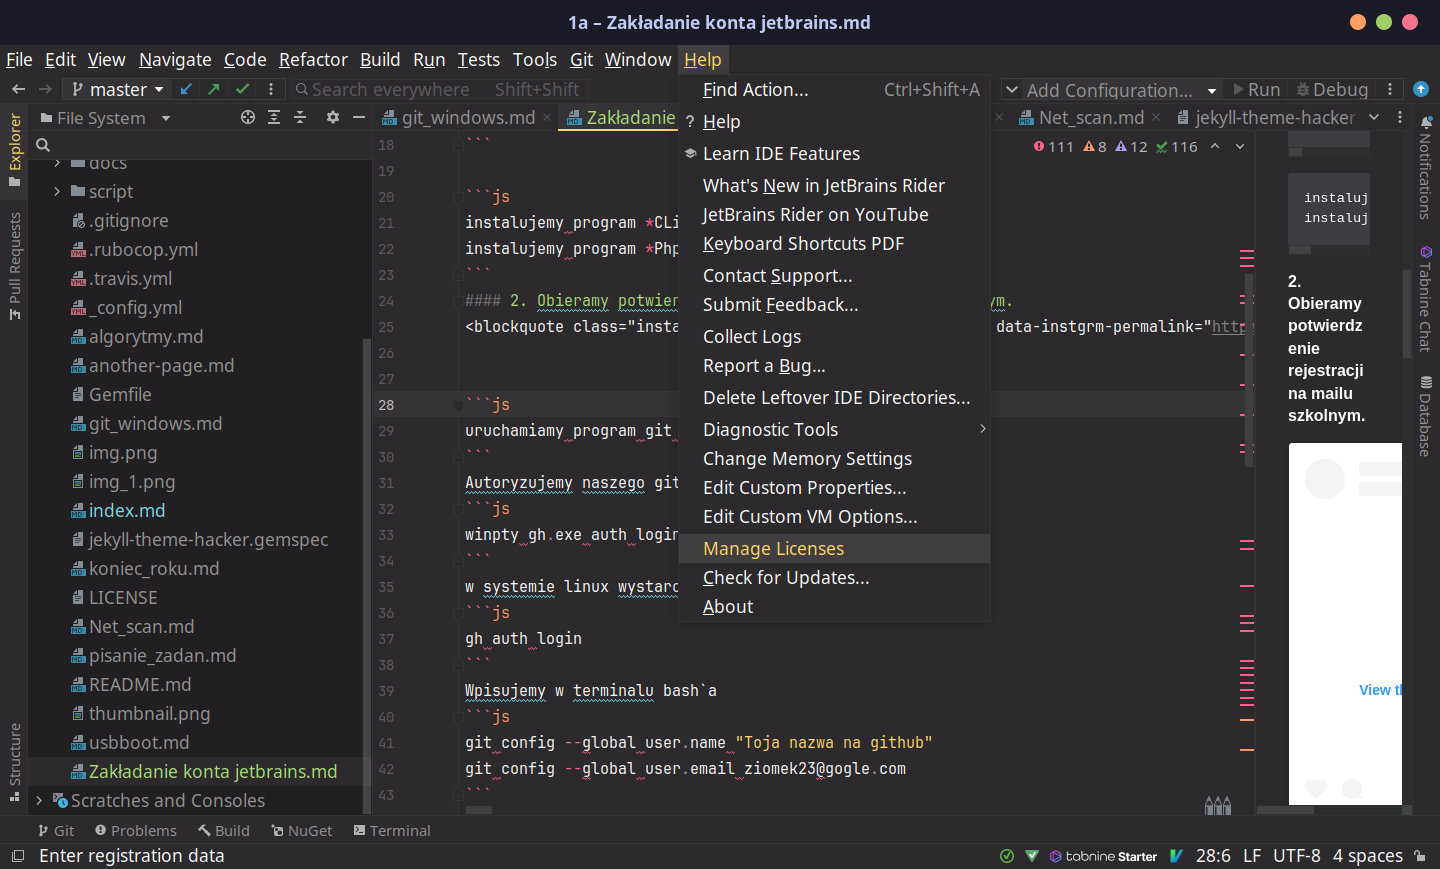The height and width of the screenshot is (869, 1440).
Task: Expand Scratches and Consoles node
Action: [38, 800]
